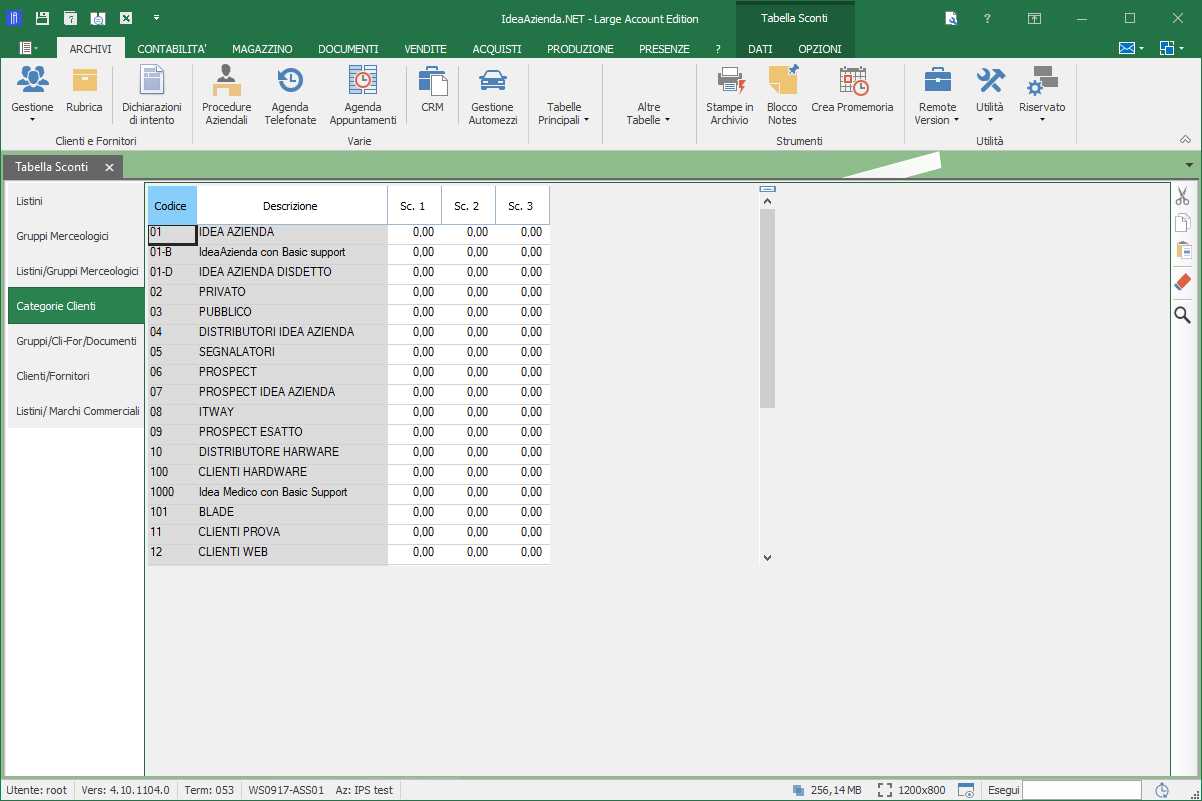
Task: Expand the Altre Tabelle dropdown
Action: tap(649, 113)
